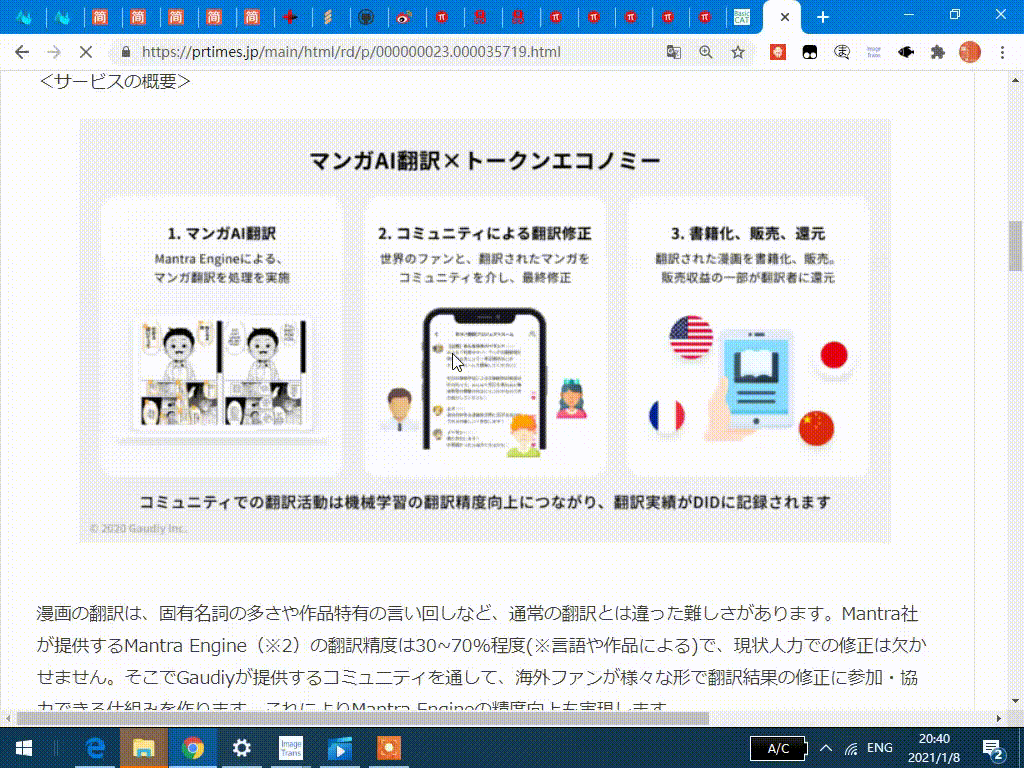Click the Google Translate page icon
The height and width of the screenshot is (768, 1024).
coord(673,52)
